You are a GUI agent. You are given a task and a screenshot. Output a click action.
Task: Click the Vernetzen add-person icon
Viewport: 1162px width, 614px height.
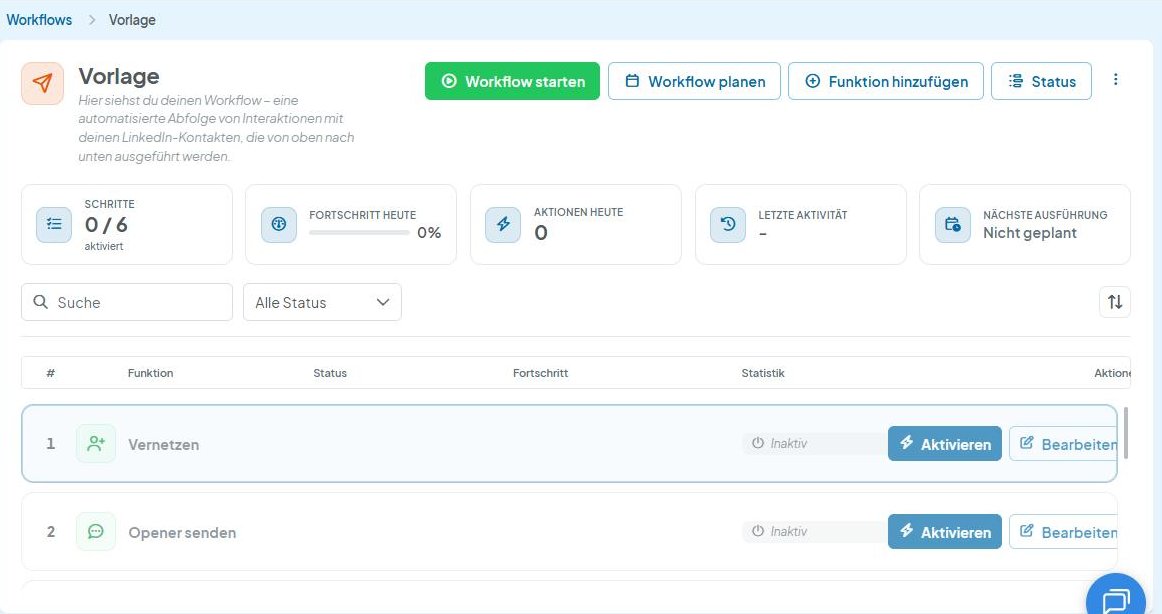(96, 444)
